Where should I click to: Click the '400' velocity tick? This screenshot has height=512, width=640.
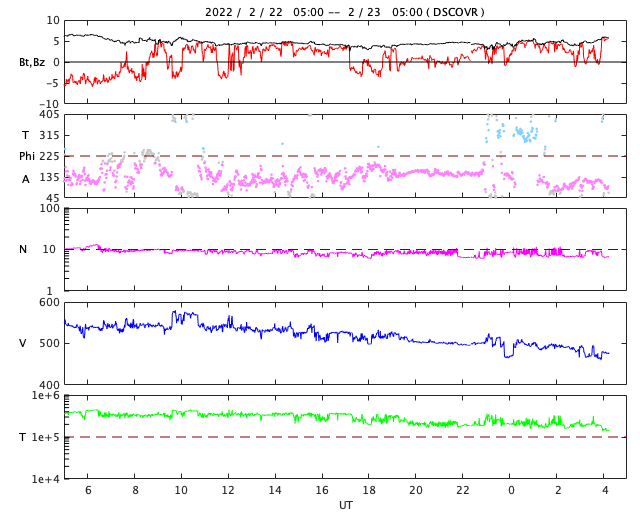49,385
